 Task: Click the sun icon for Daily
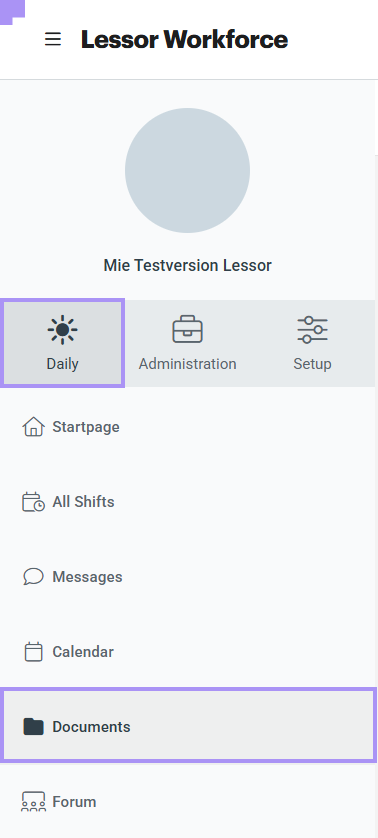63,330
